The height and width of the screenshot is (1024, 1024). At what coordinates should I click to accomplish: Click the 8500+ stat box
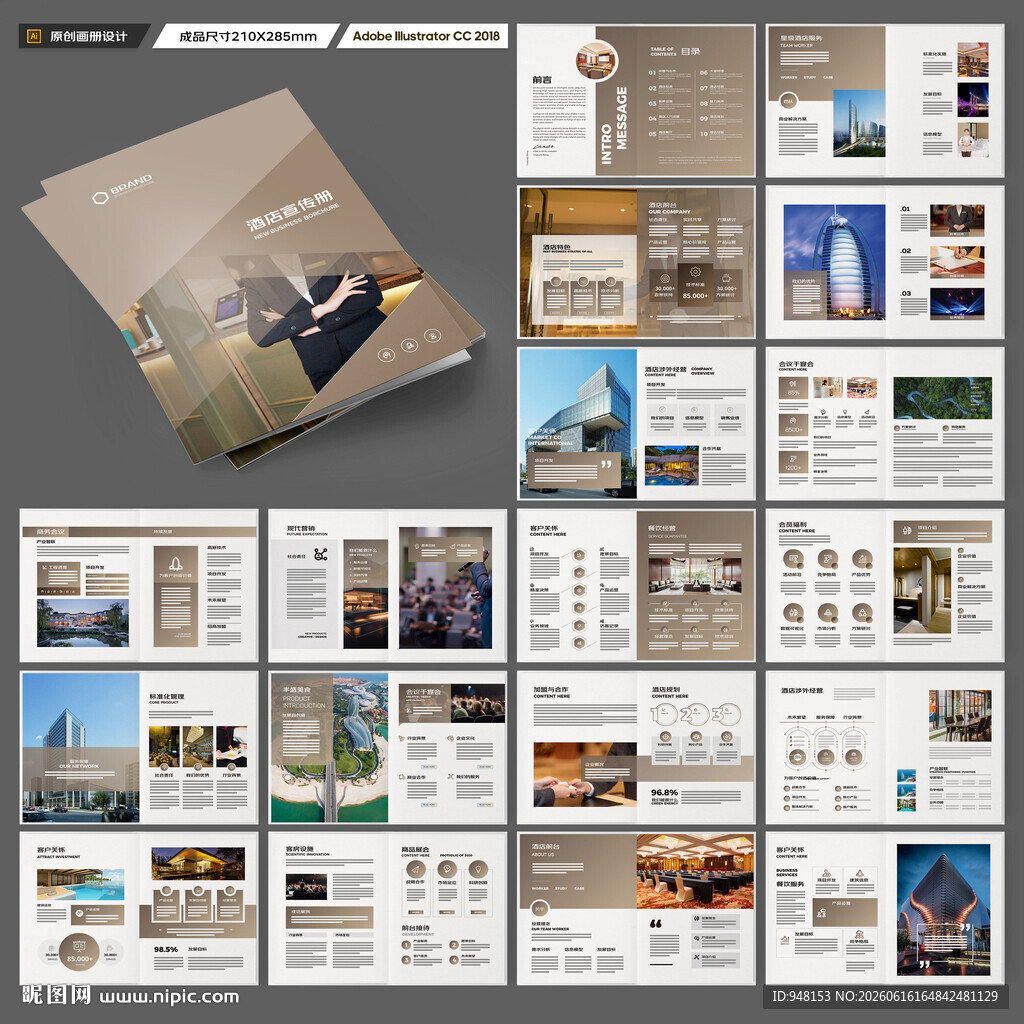tap(793, 425)
